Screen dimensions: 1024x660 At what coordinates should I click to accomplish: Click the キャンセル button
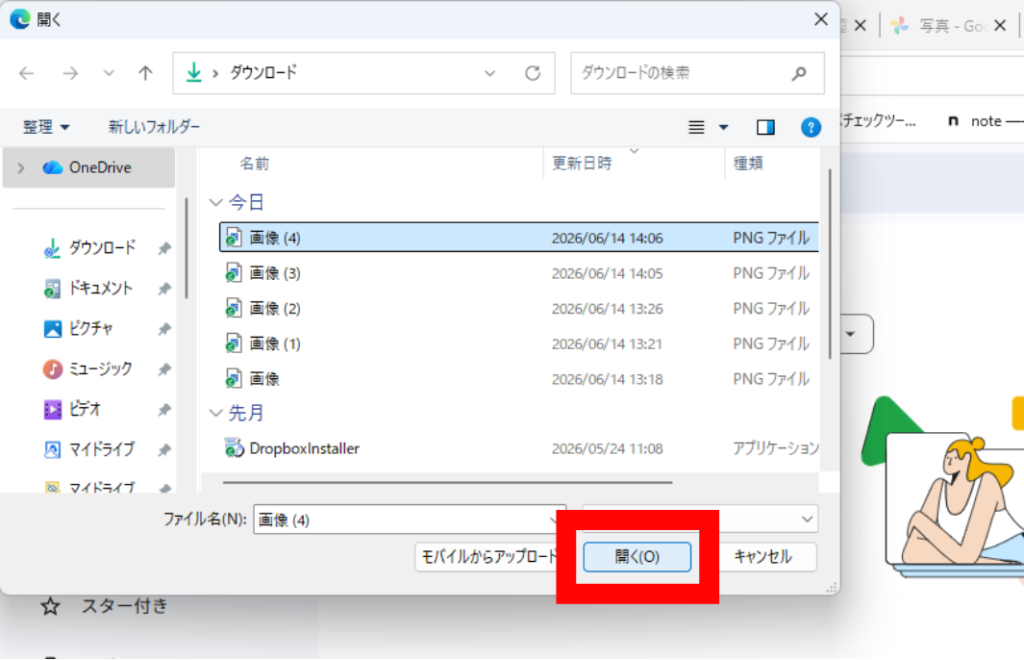tap(762, 557)
